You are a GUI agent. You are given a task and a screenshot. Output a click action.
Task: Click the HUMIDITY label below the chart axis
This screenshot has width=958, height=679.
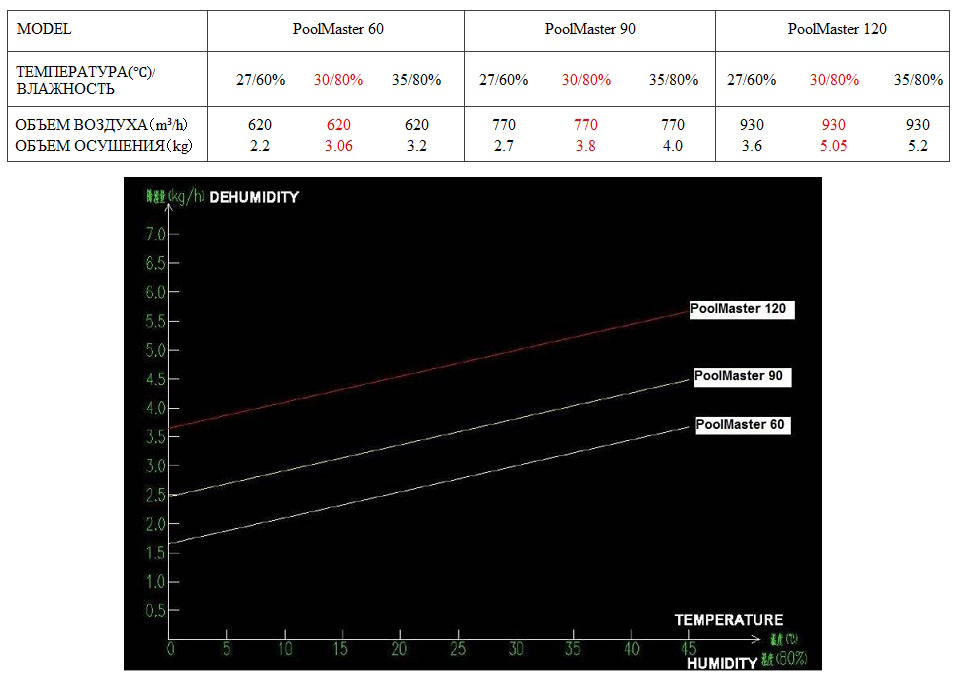coord(722,663)
